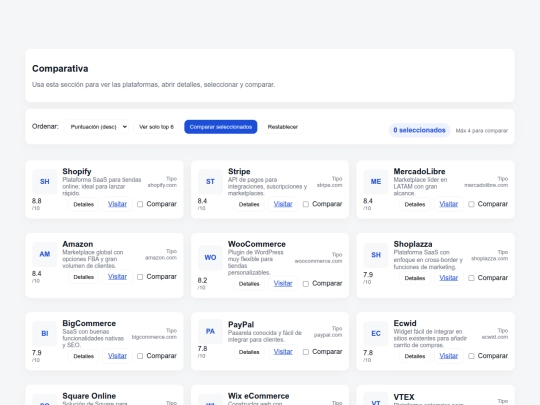This screenshot has width=540, height=405.
Task: Check Comparar for Shopify
Action: click(x=140, y=204)
